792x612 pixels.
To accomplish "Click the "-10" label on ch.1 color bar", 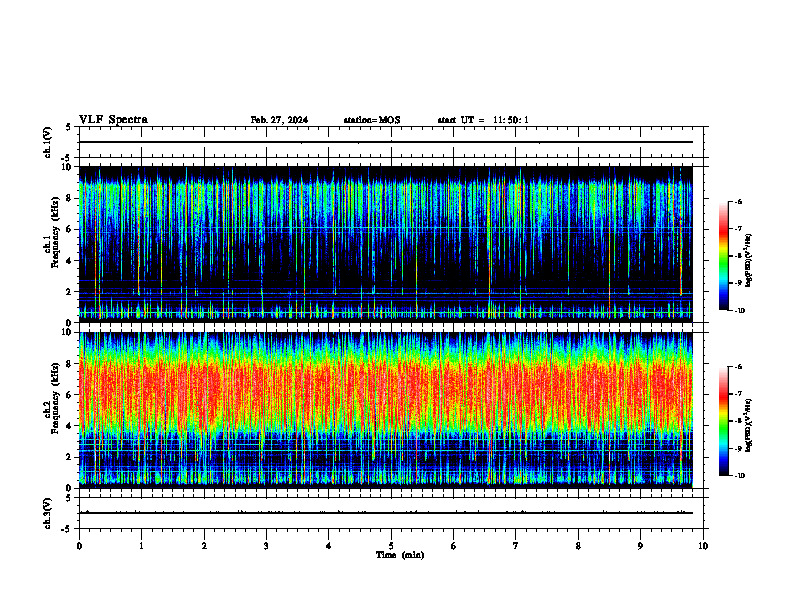I will pos(740,311).
